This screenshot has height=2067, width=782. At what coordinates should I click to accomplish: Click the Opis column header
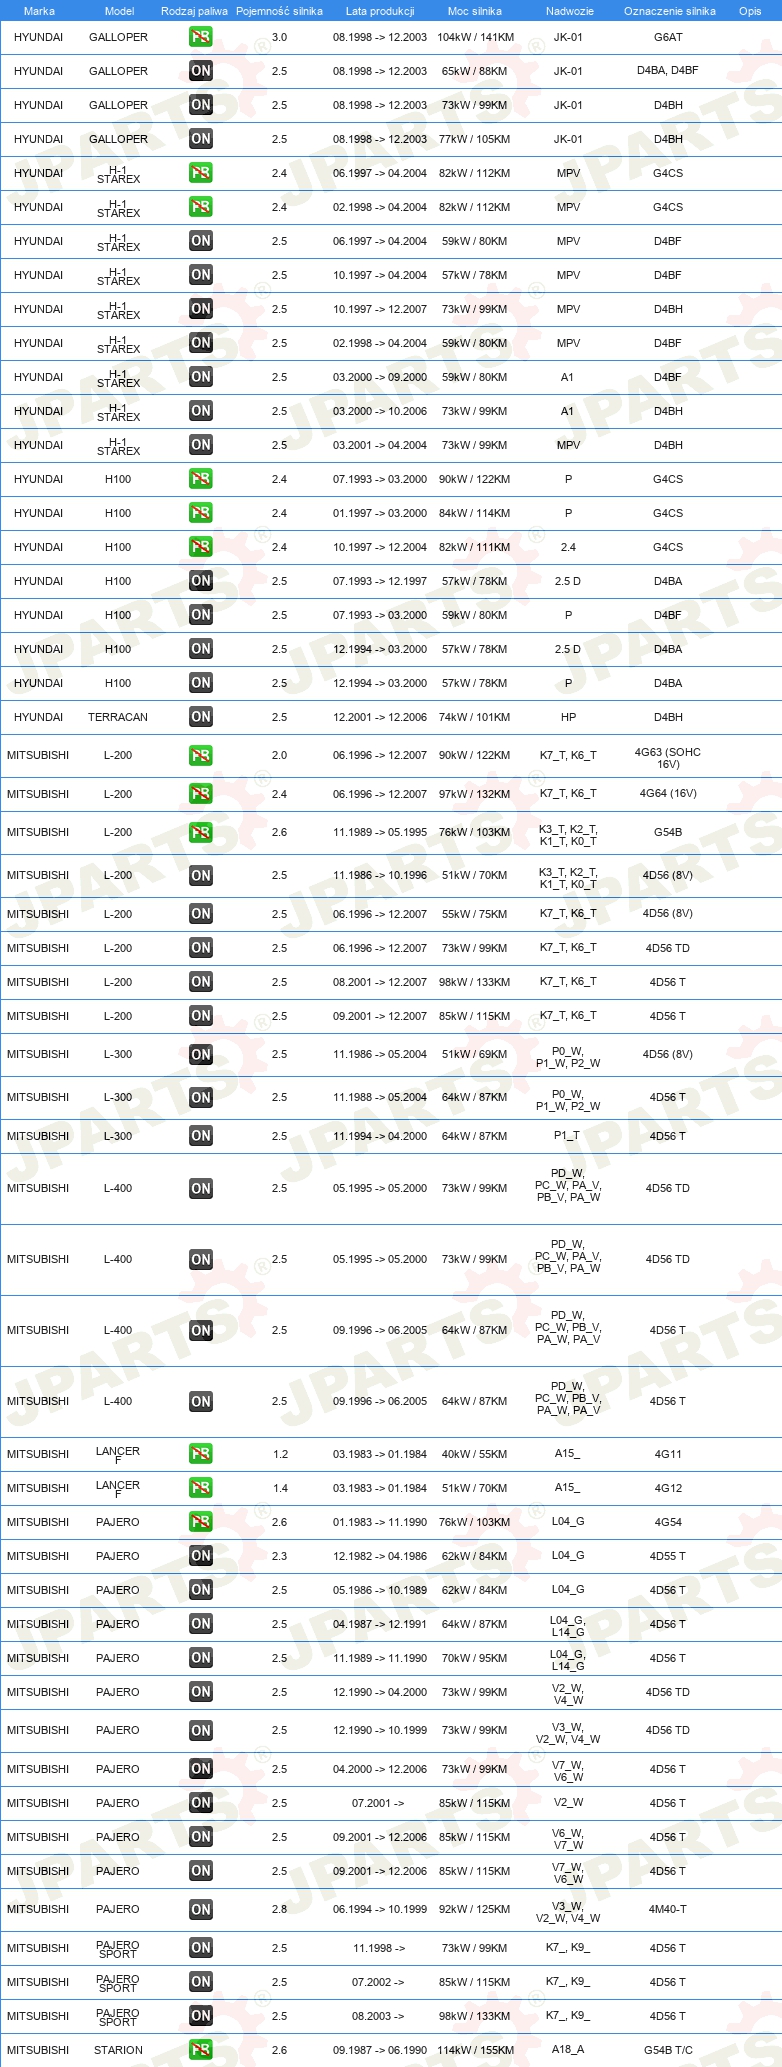(750, 11)
